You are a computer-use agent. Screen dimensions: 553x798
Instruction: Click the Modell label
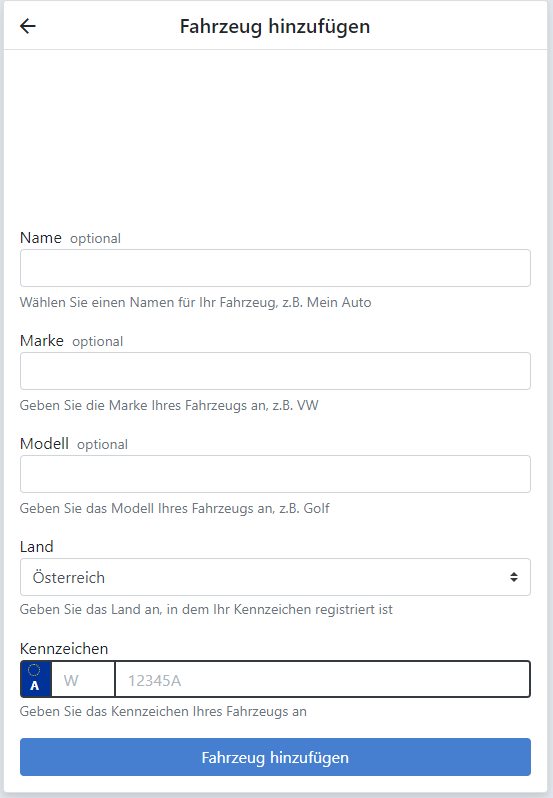(44, 444)
